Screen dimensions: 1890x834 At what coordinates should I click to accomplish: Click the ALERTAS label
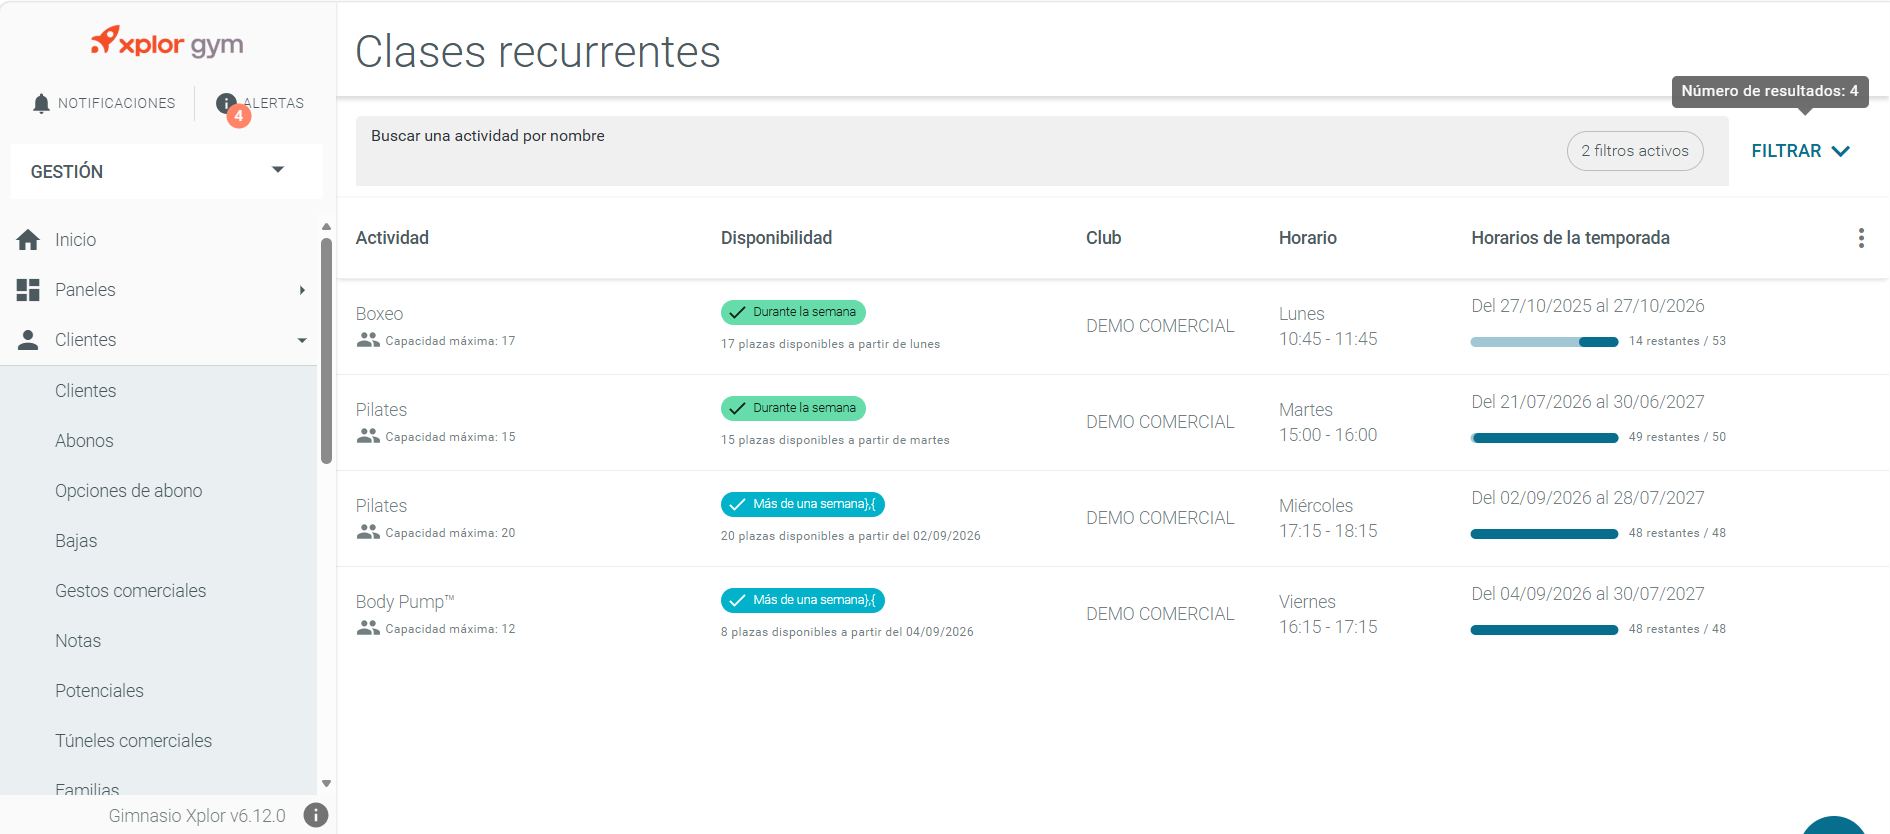pyautogui.click(x=274, y=103)
